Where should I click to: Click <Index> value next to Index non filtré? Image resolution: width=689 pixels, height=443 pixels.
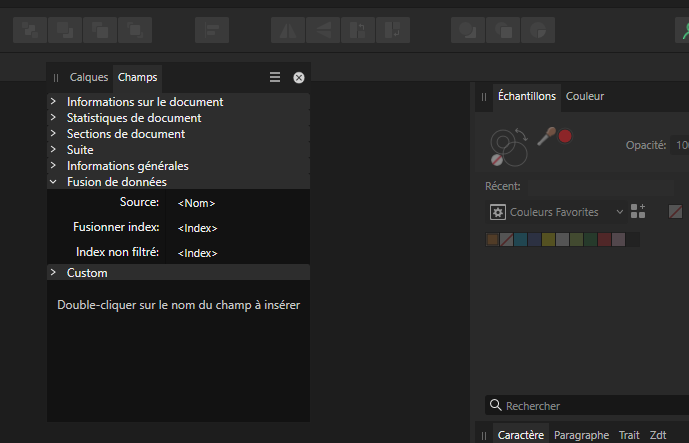click(x=197, y=253)
